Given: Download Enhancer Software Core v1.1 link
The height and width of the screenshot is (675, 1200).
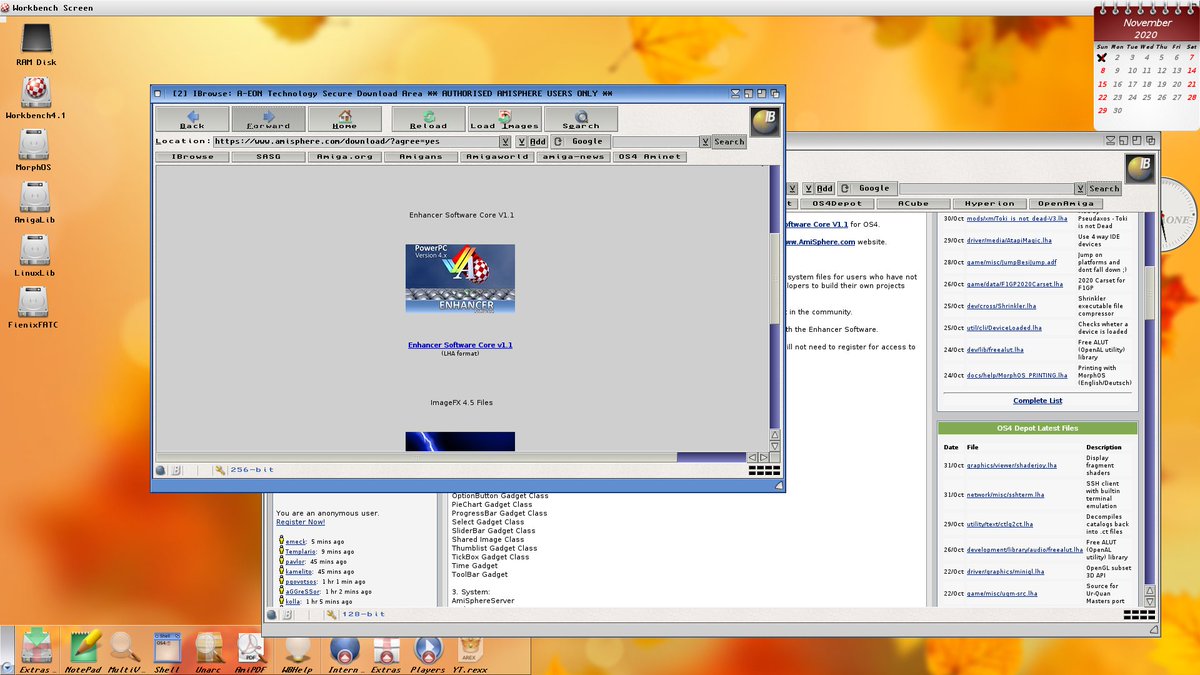Looking at the screenshot, I should click(460, 345).
